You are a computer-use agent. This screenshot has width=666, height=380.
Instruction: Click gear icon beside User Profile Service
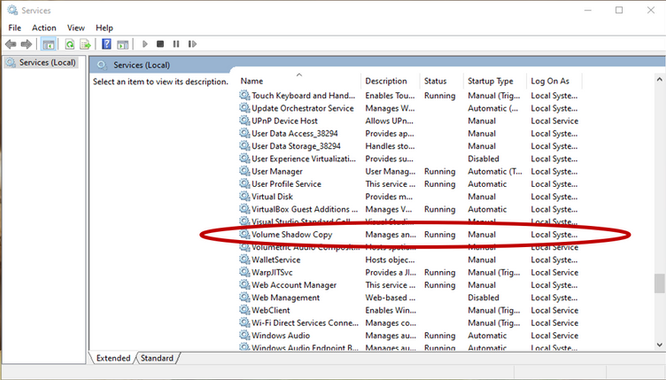pyautogui.click(x=244, y=184)
